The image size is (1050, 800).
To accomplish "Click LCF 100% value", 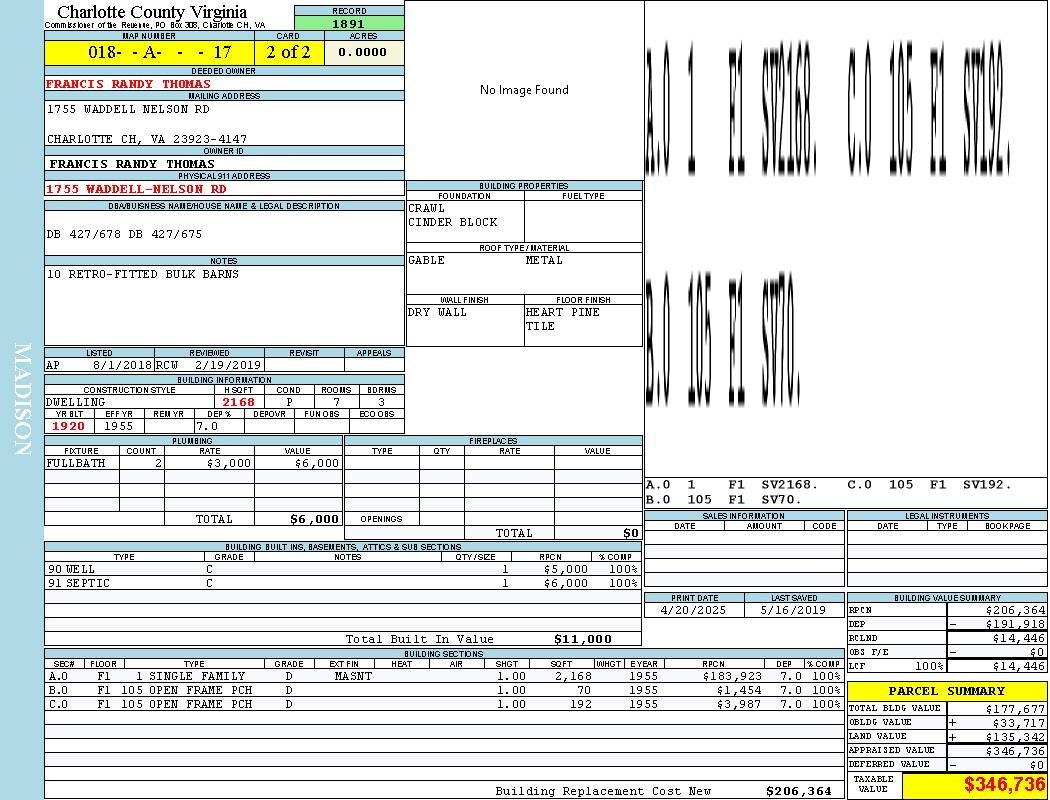I will tap(929, 666).
